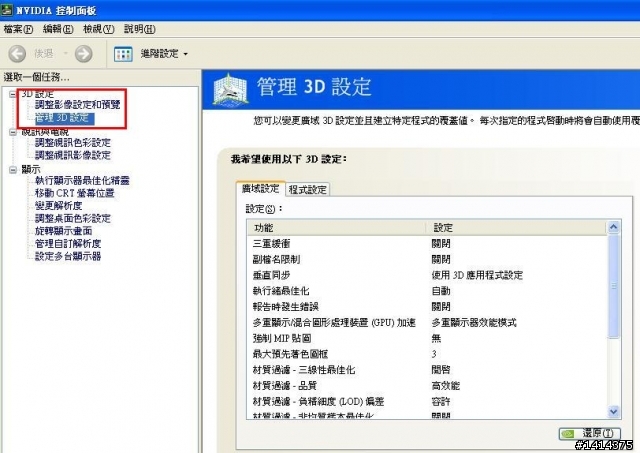The height and width of the screenshot is (453, 640).
Task: Select the 最大預先著色圖框 row
Action: 427,354
